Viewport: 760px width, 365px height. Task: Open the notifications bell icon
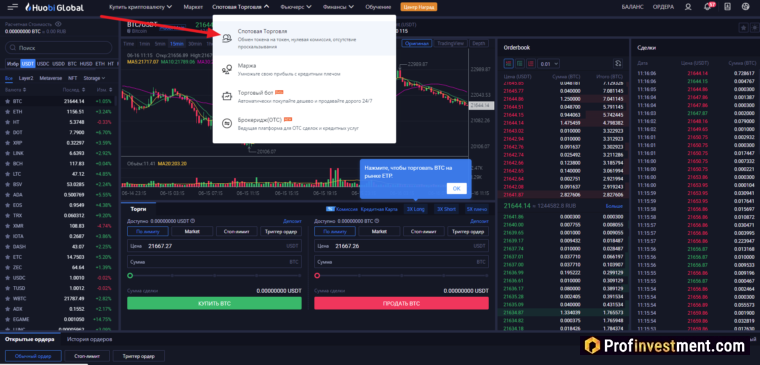(x=707, y=7)
